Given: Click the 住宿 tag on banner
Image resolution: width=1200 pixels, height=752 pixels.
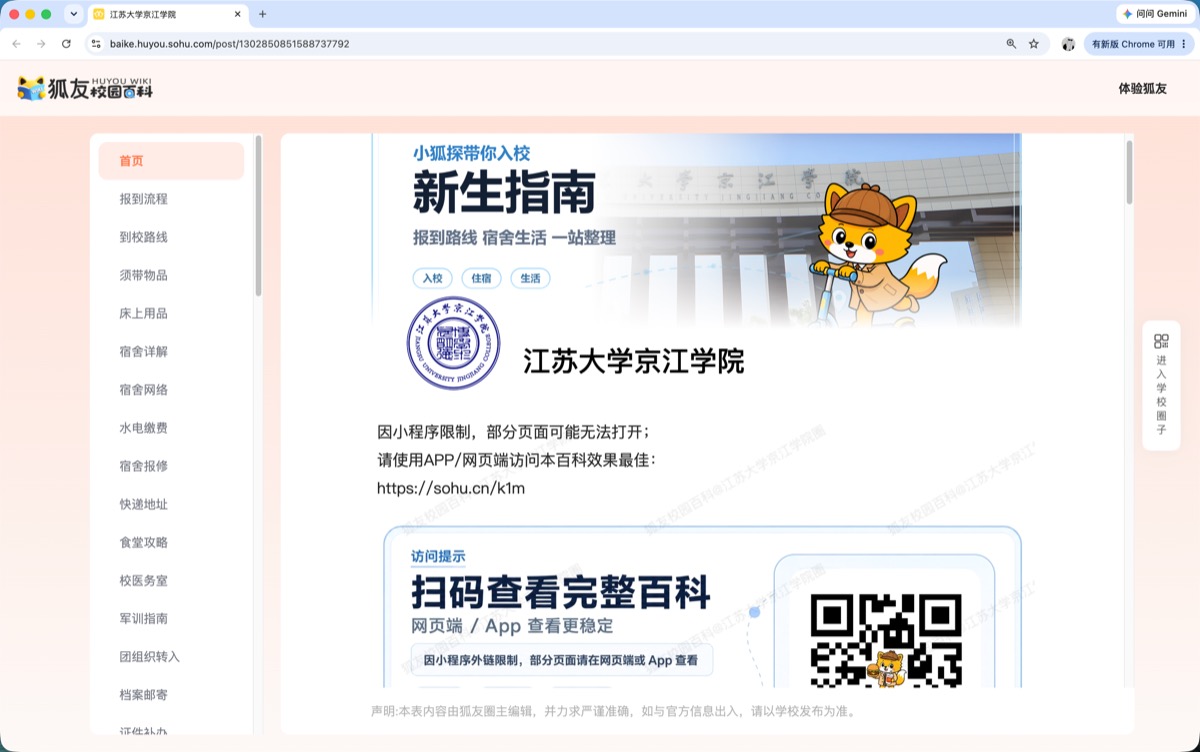Looking at the screenshot, I should (x=481, y=278).
